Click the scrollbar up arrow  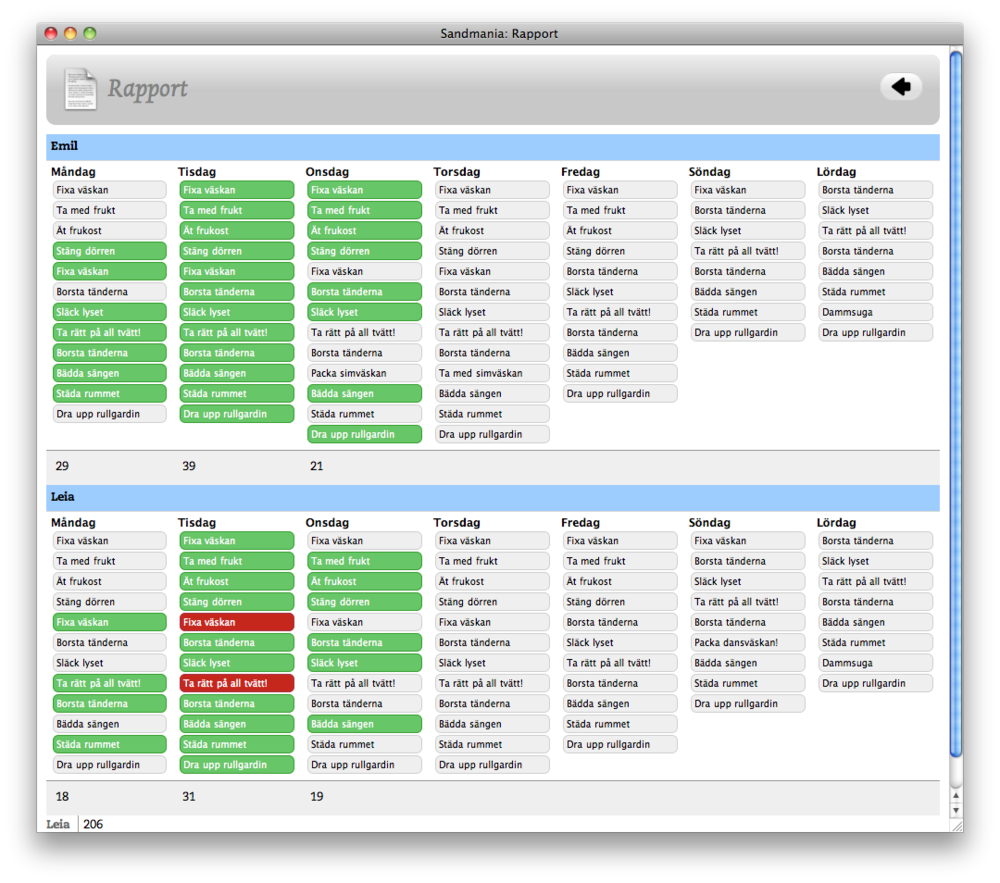(x=955, y=796)
